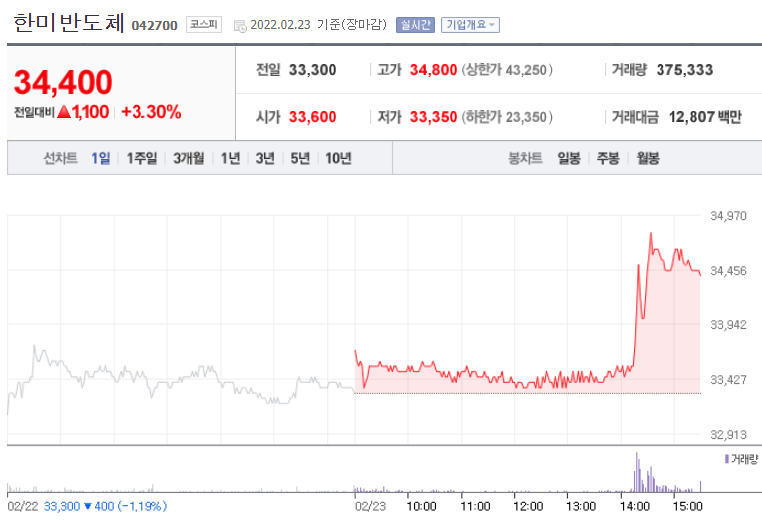Click the 11:00 time axis label
The image size is (762, 528).
coord(475,507)
